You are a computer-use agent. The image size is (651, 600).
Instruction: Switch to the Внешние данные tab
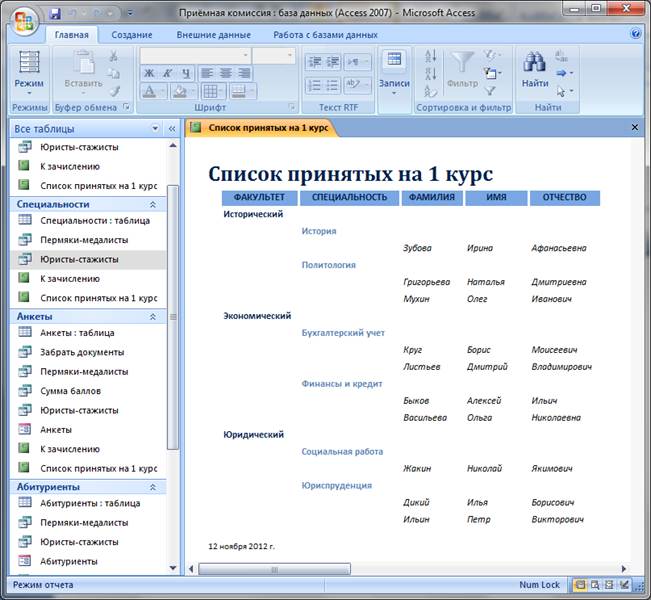[x=213, y=35]
